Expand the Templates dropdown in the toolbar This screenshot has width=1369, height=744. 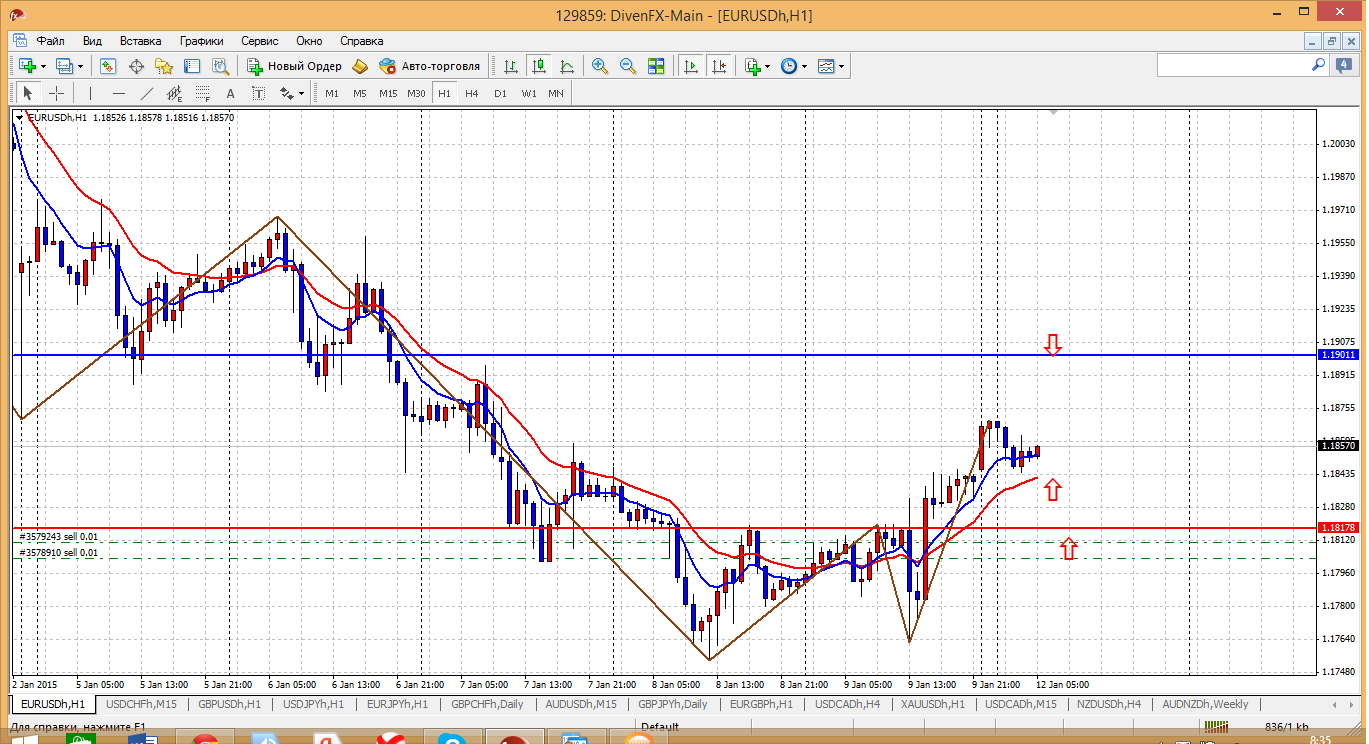coord(841,66)
